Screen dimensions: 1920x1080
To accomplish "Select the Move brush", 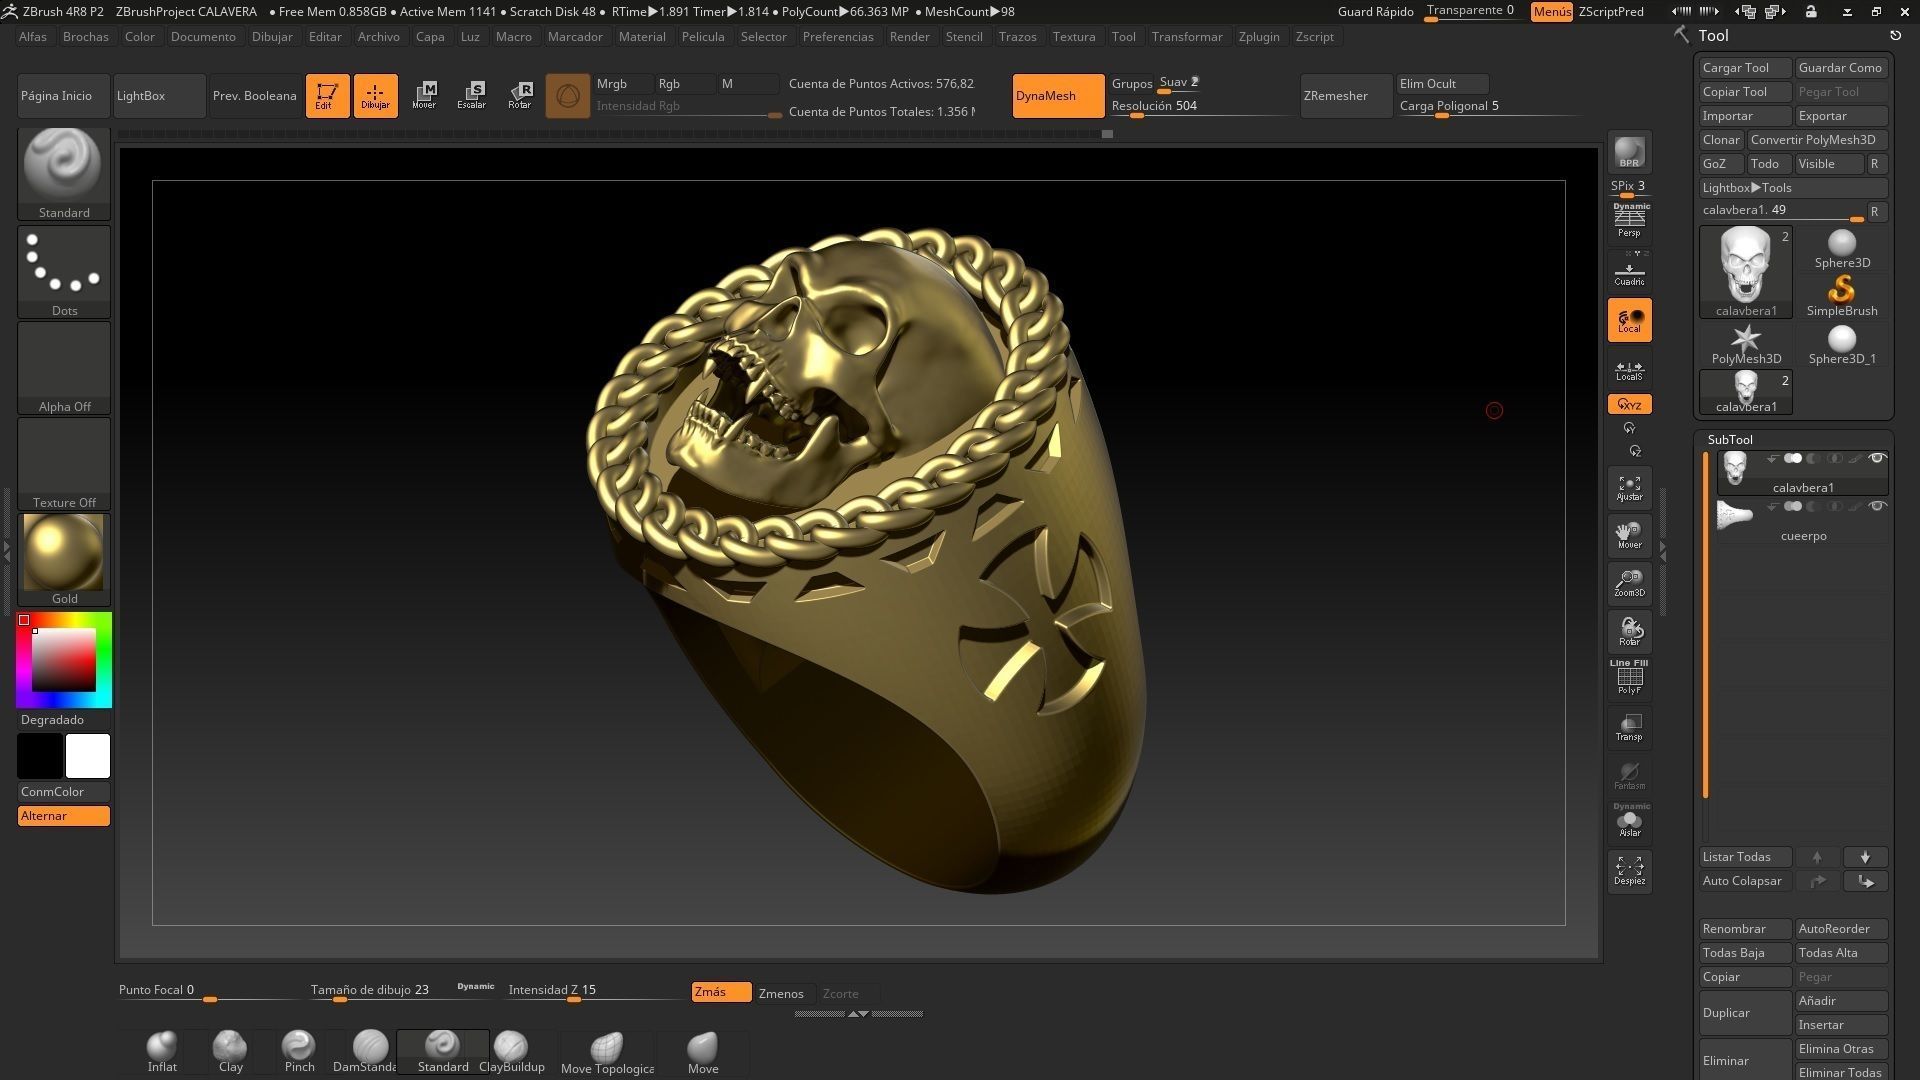I will coord(703,1053).
